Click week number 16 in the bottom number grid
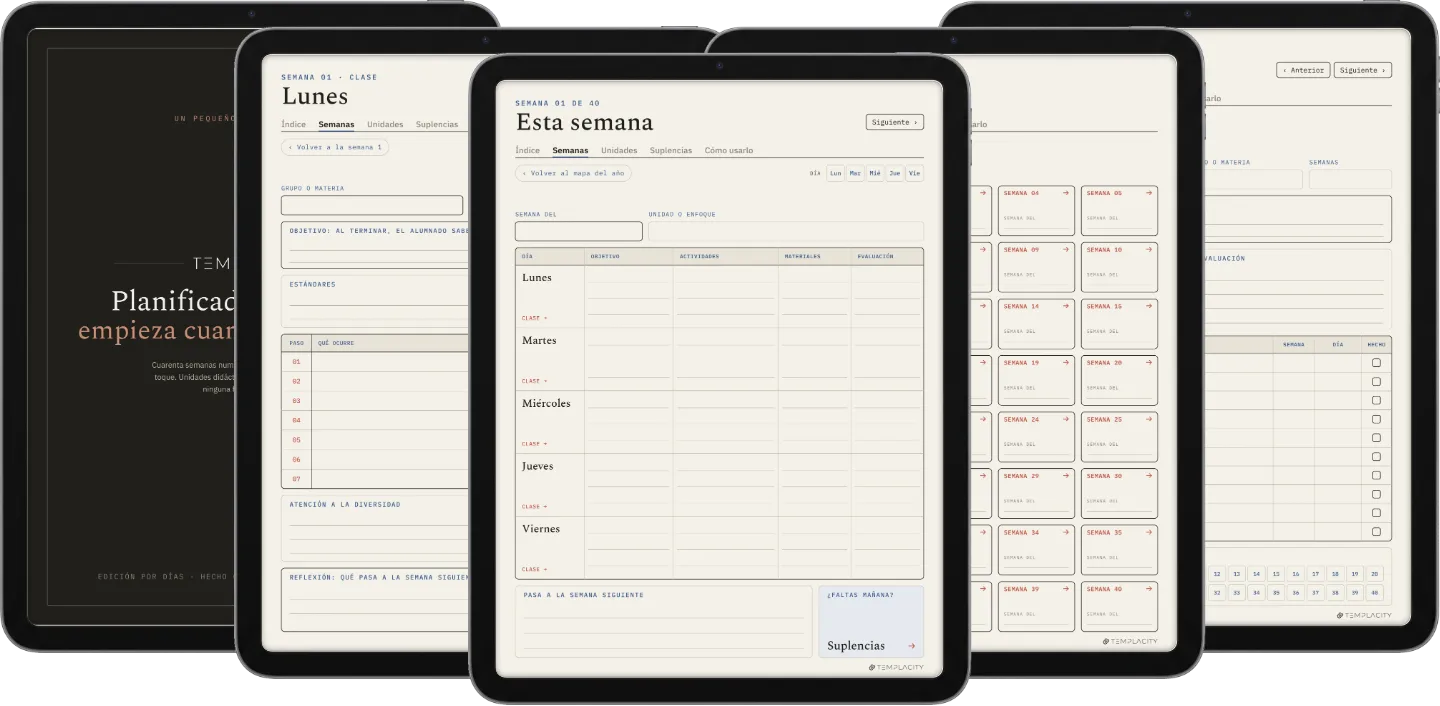The height and width of the screenshot is (706, 1440). pyautogui.click(x=1295, y=574)
